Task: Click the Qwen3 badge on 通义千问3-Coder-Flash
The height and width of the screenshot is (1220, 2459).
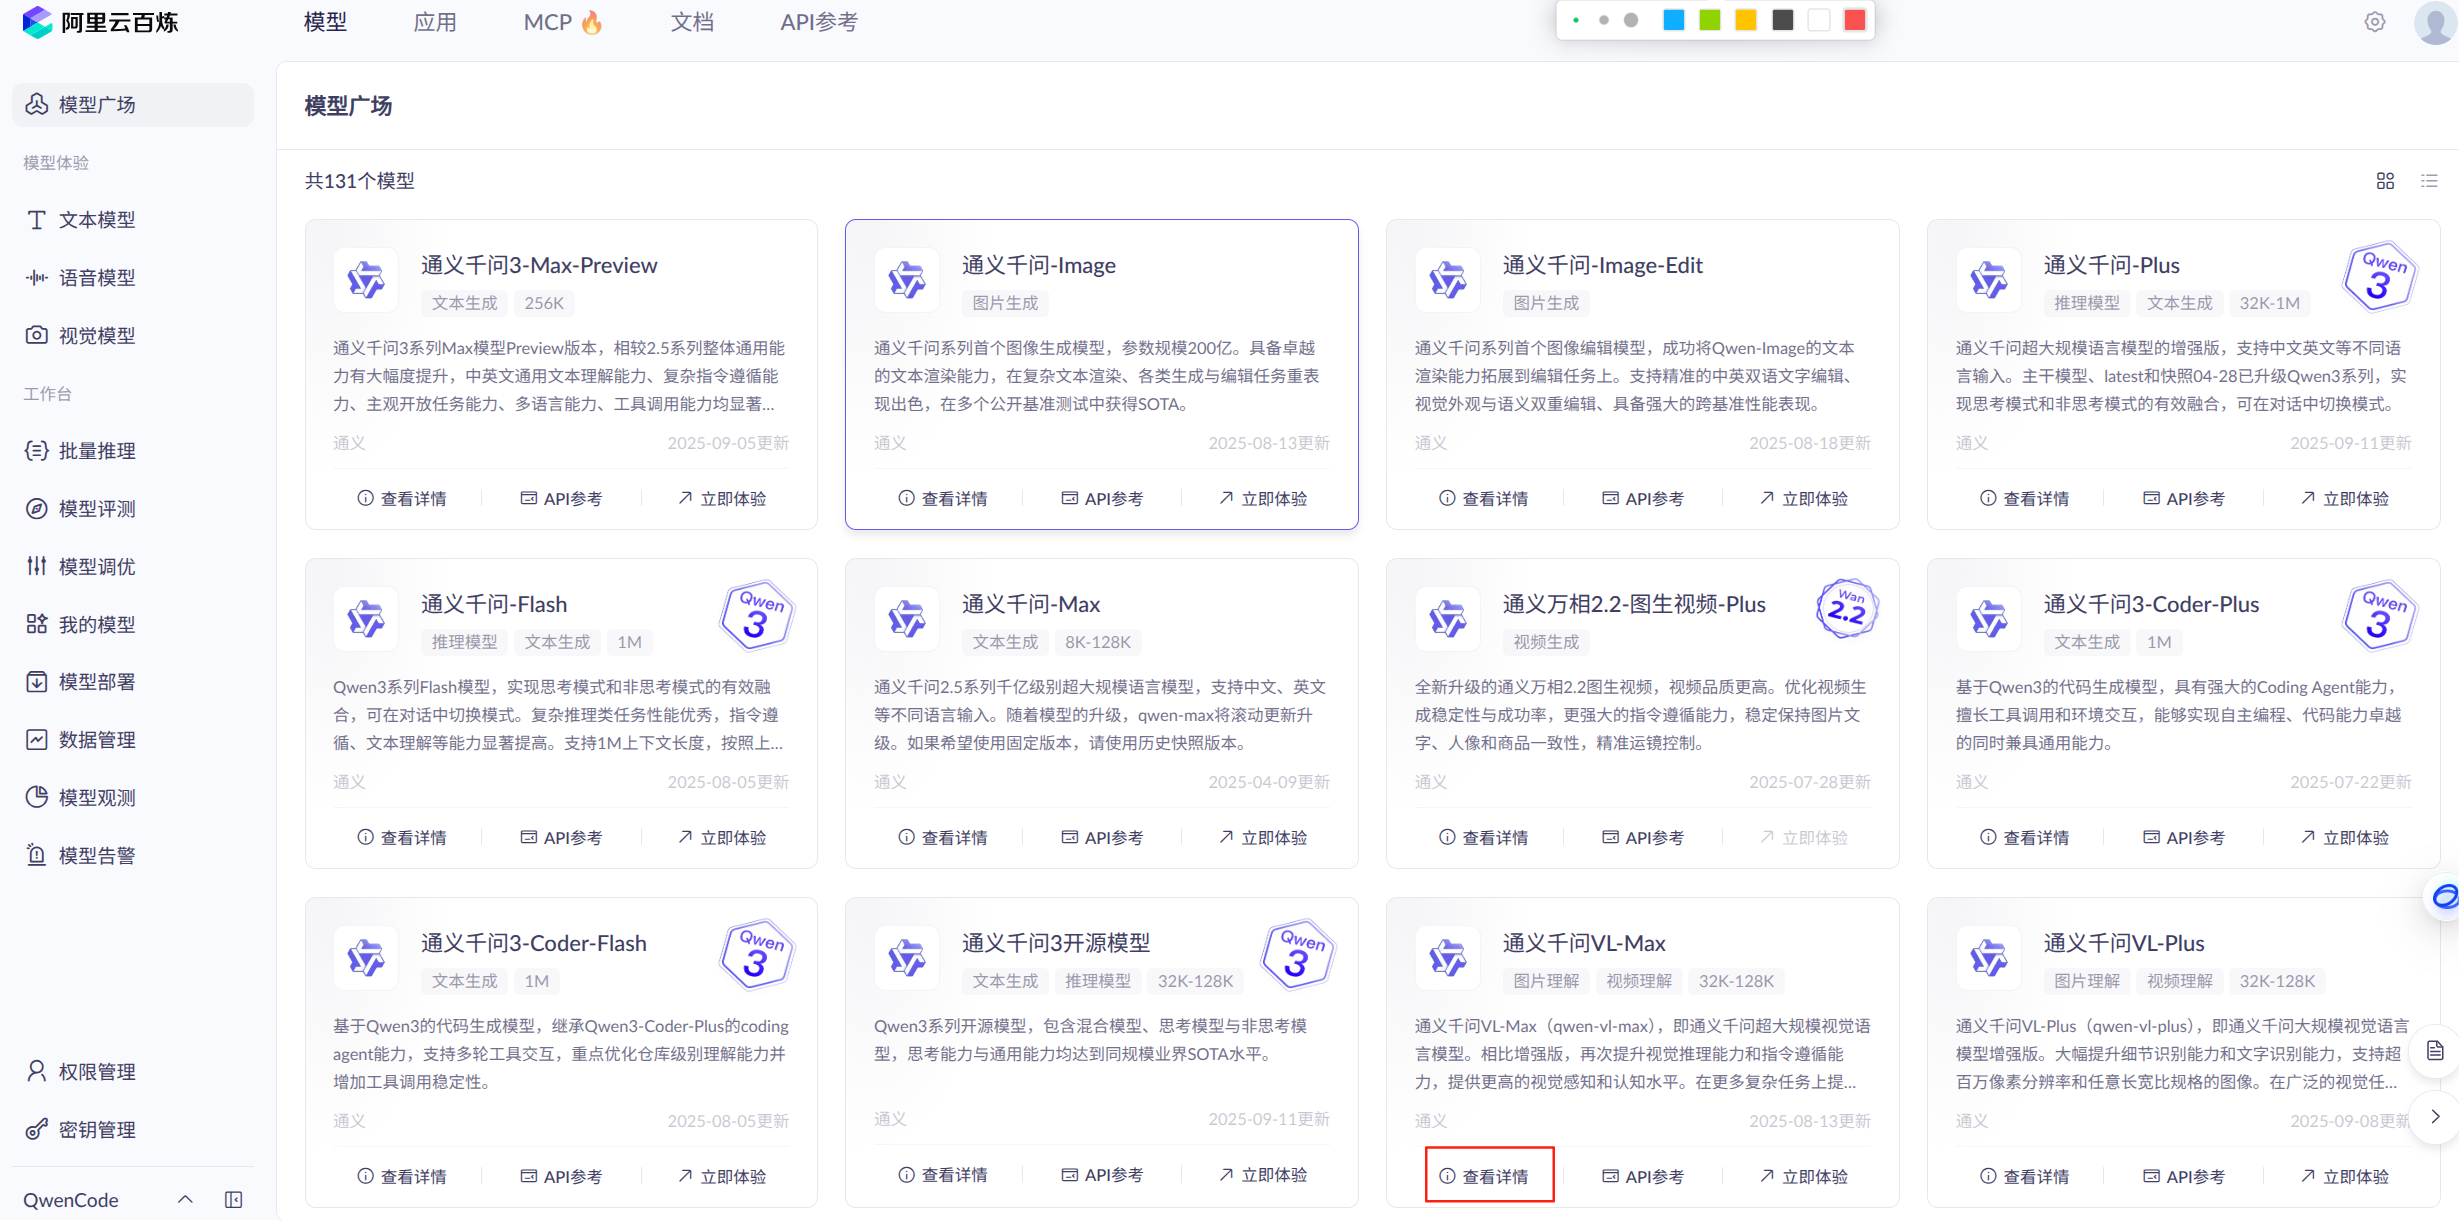Action: pos(756,954)
